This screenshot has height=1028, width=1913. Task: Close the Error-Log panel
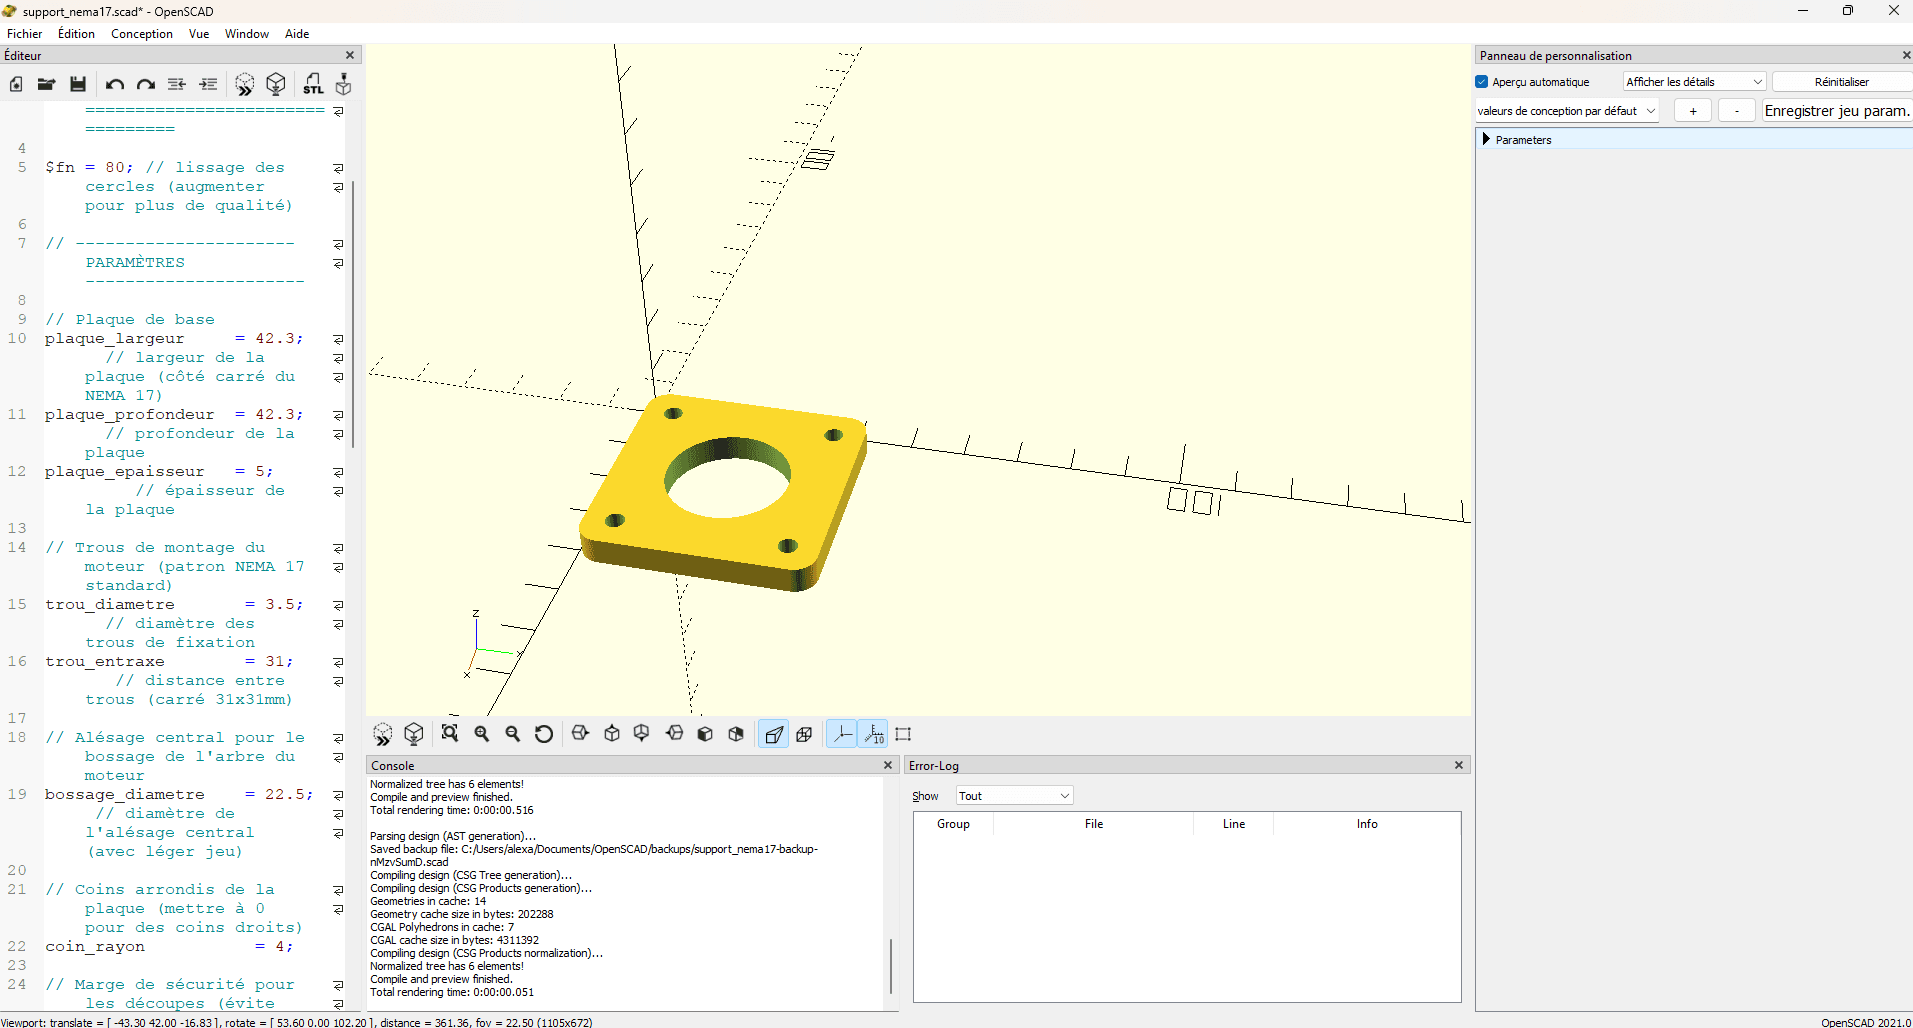(1459, 765)
